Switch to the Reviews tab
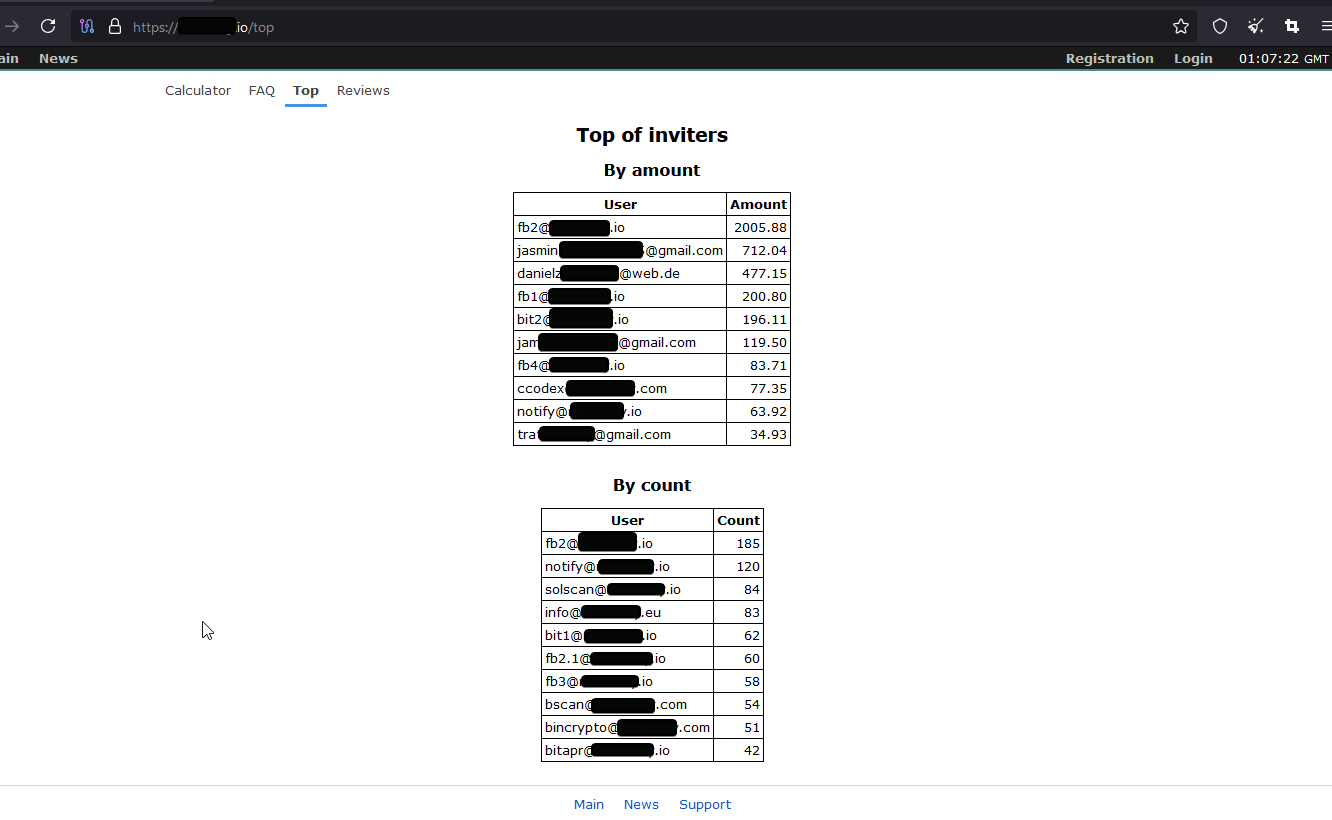 click(363, 90)
